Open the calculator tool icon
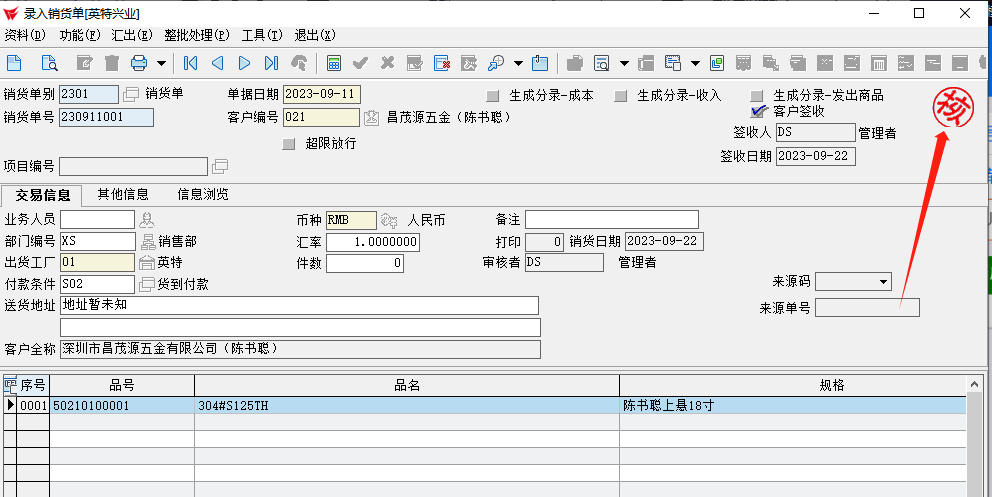 click(334, 63)
